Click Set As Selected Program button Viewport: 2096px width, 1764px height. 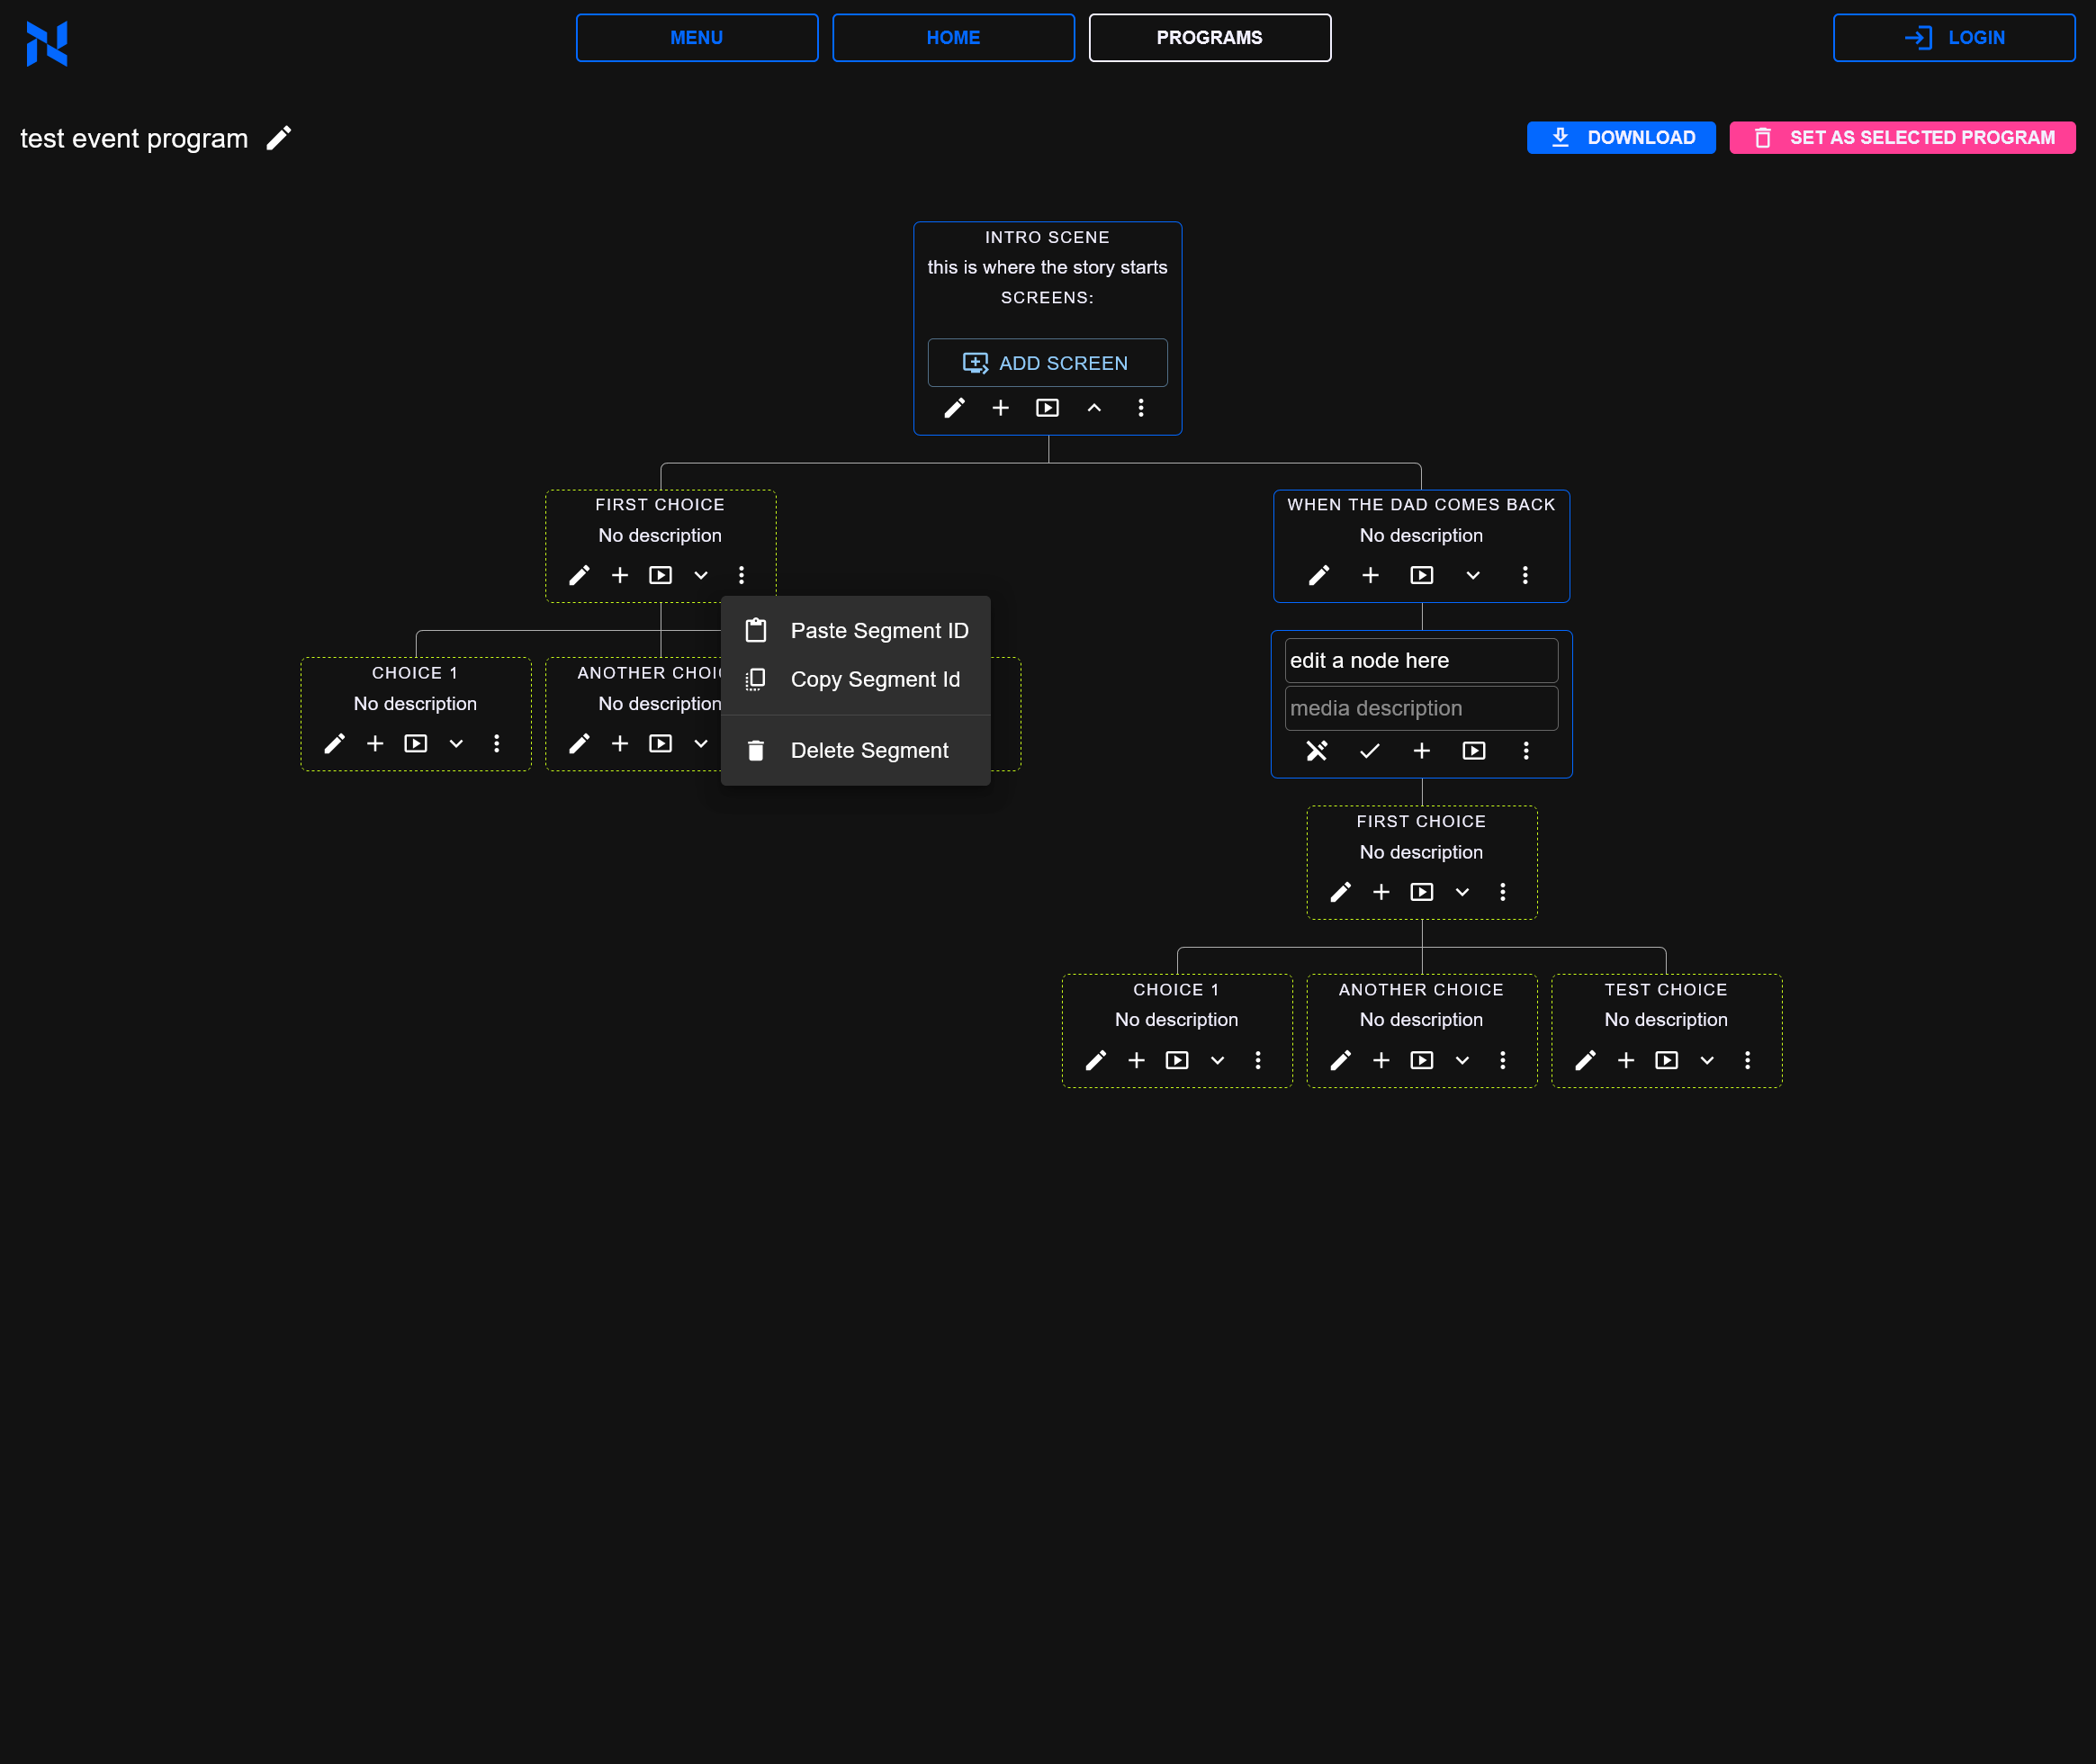coord(1901,138)
